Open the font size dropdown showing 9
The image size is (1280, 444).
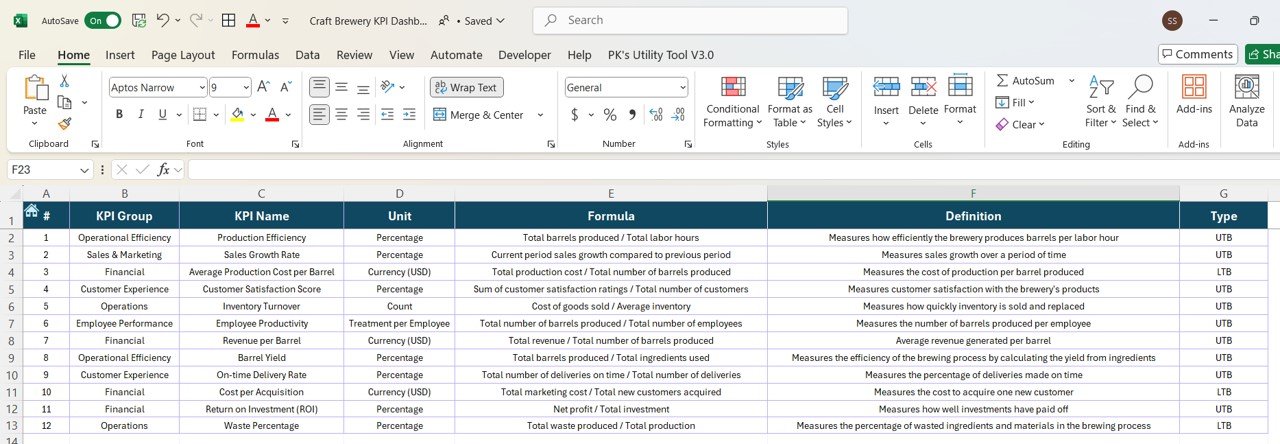(245, 87)
